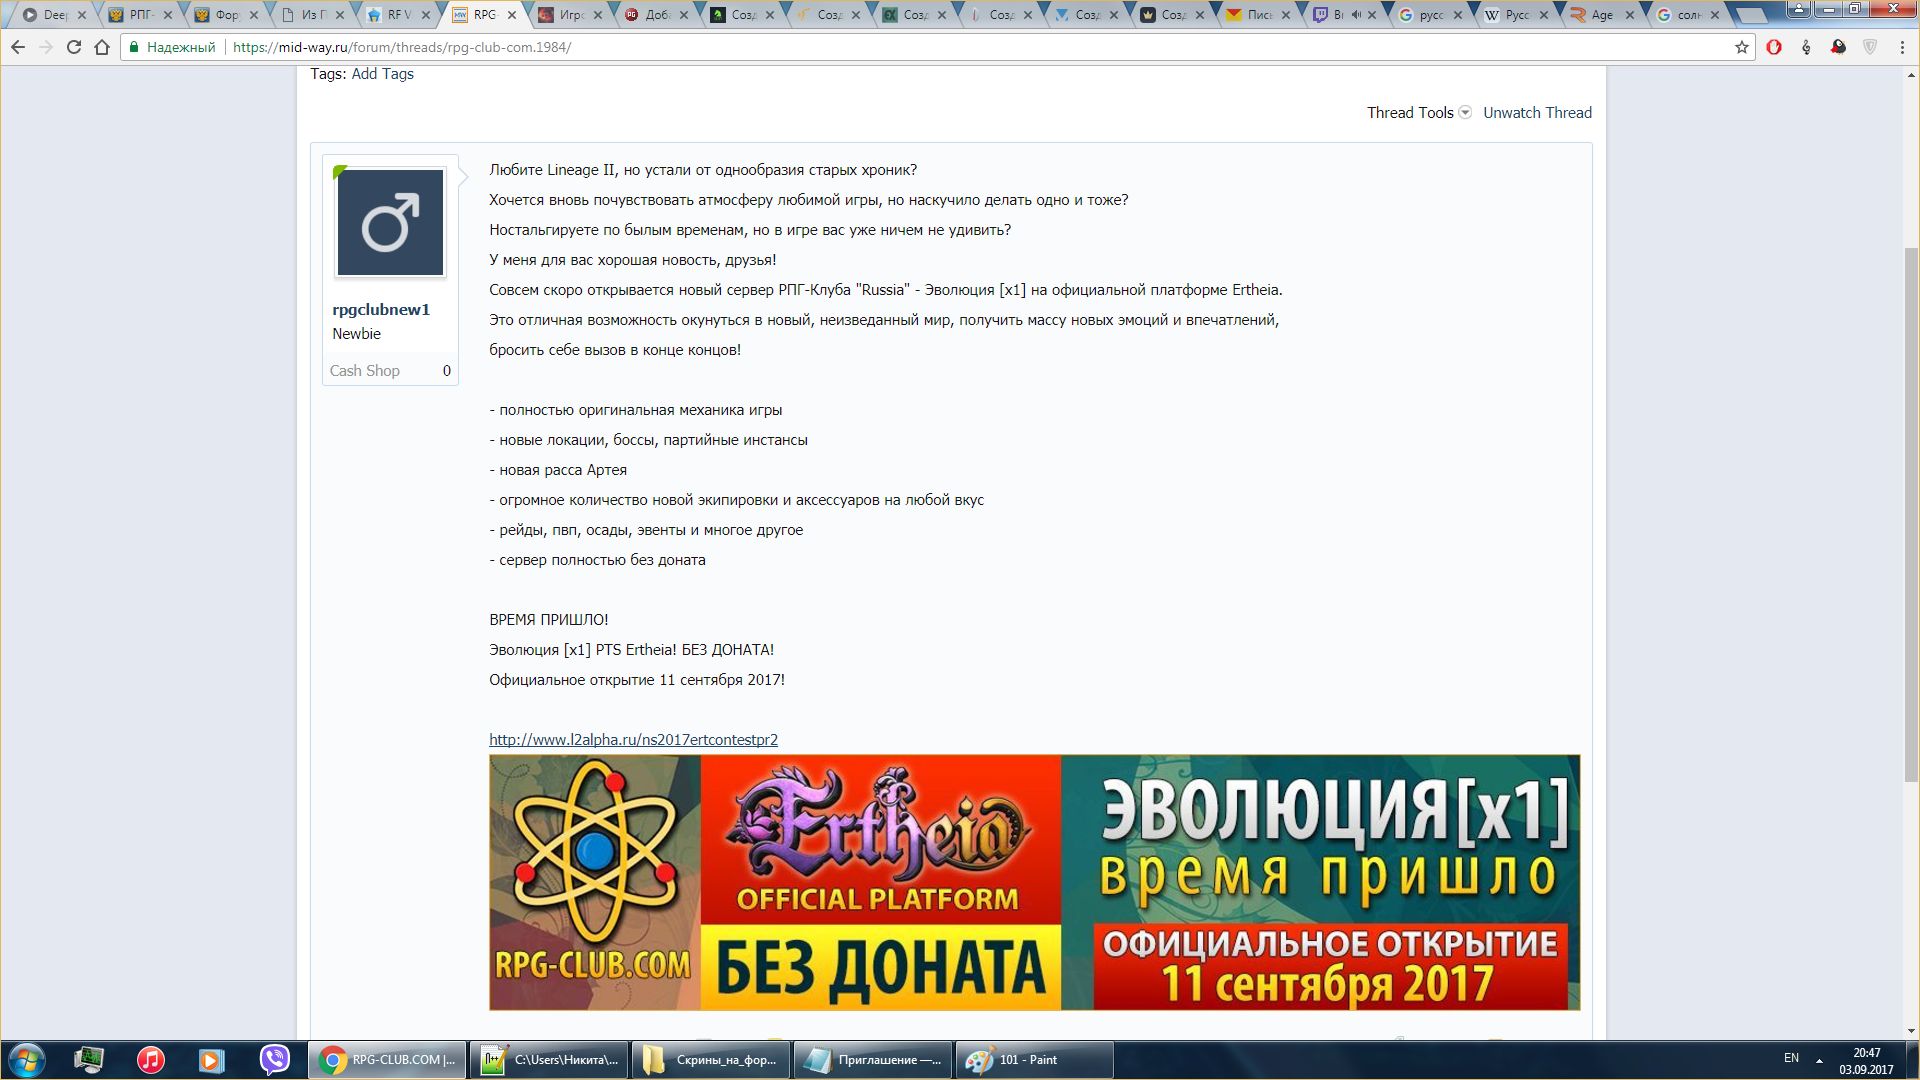
Task: Open the rpgclubnew1 avatar image
Action: pyautogui.click(x=390, y=222)
